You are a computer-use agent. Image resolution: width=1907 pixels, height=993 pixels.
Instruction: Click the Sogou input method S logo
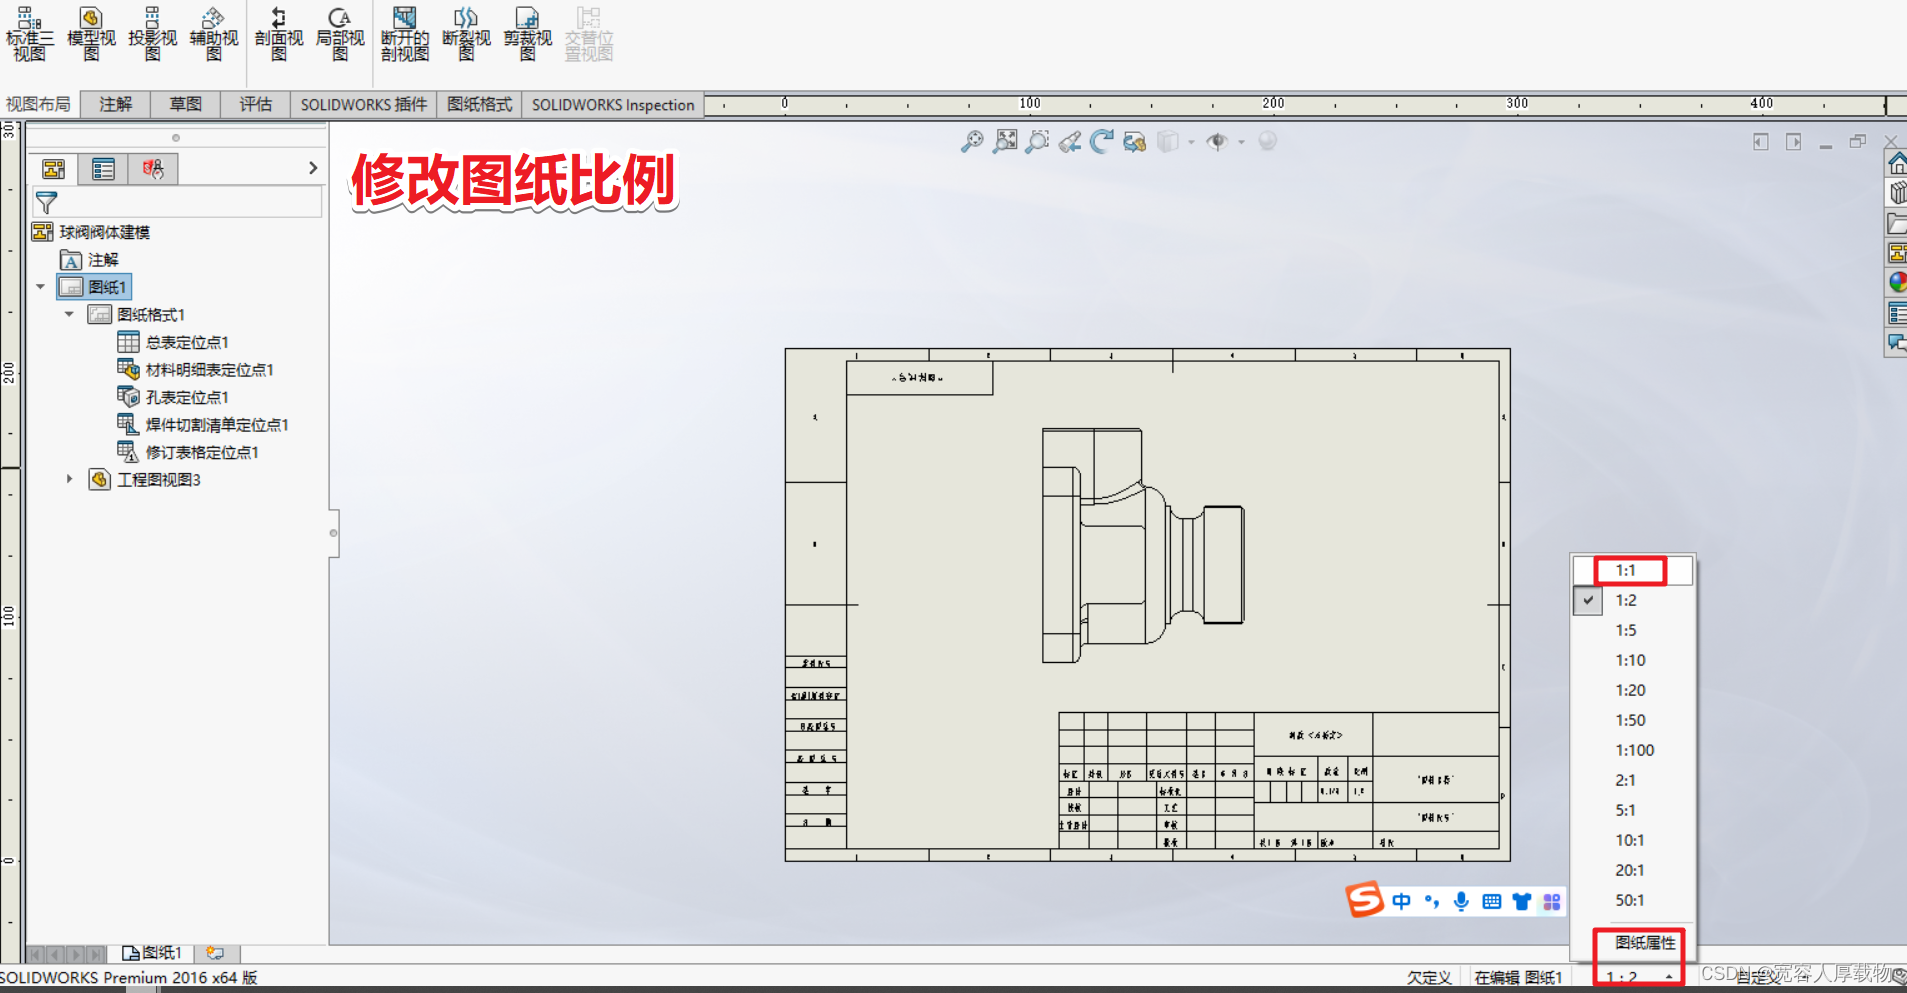point(1364,900)
